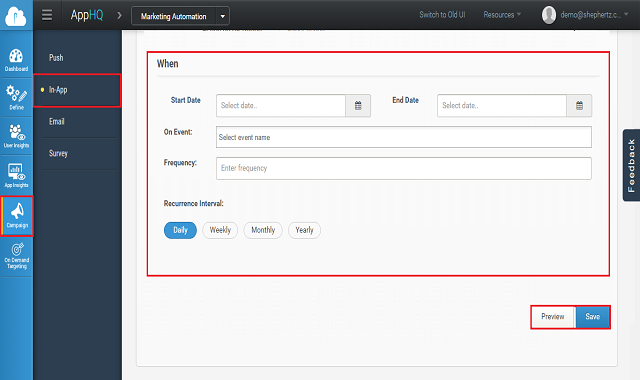
Task: Click the ShepHertz cloud logo
Action: pyautogui.click(x=16, y=16)
